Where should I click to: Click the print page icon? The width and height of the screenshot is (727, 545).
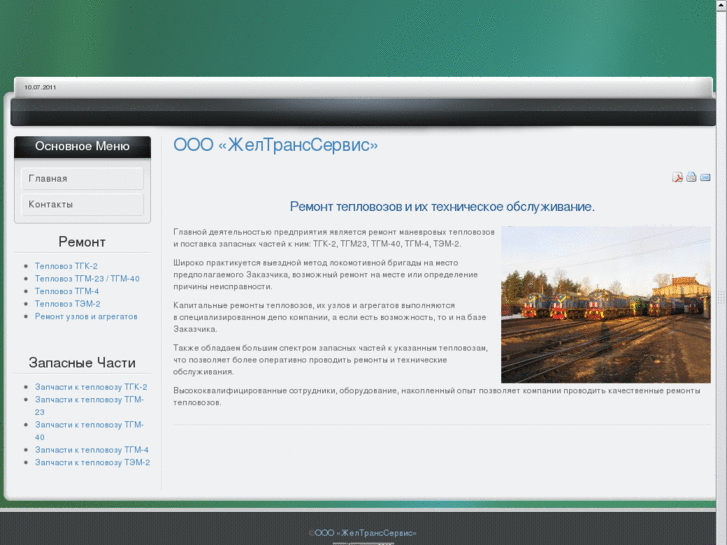click(691, 177)
